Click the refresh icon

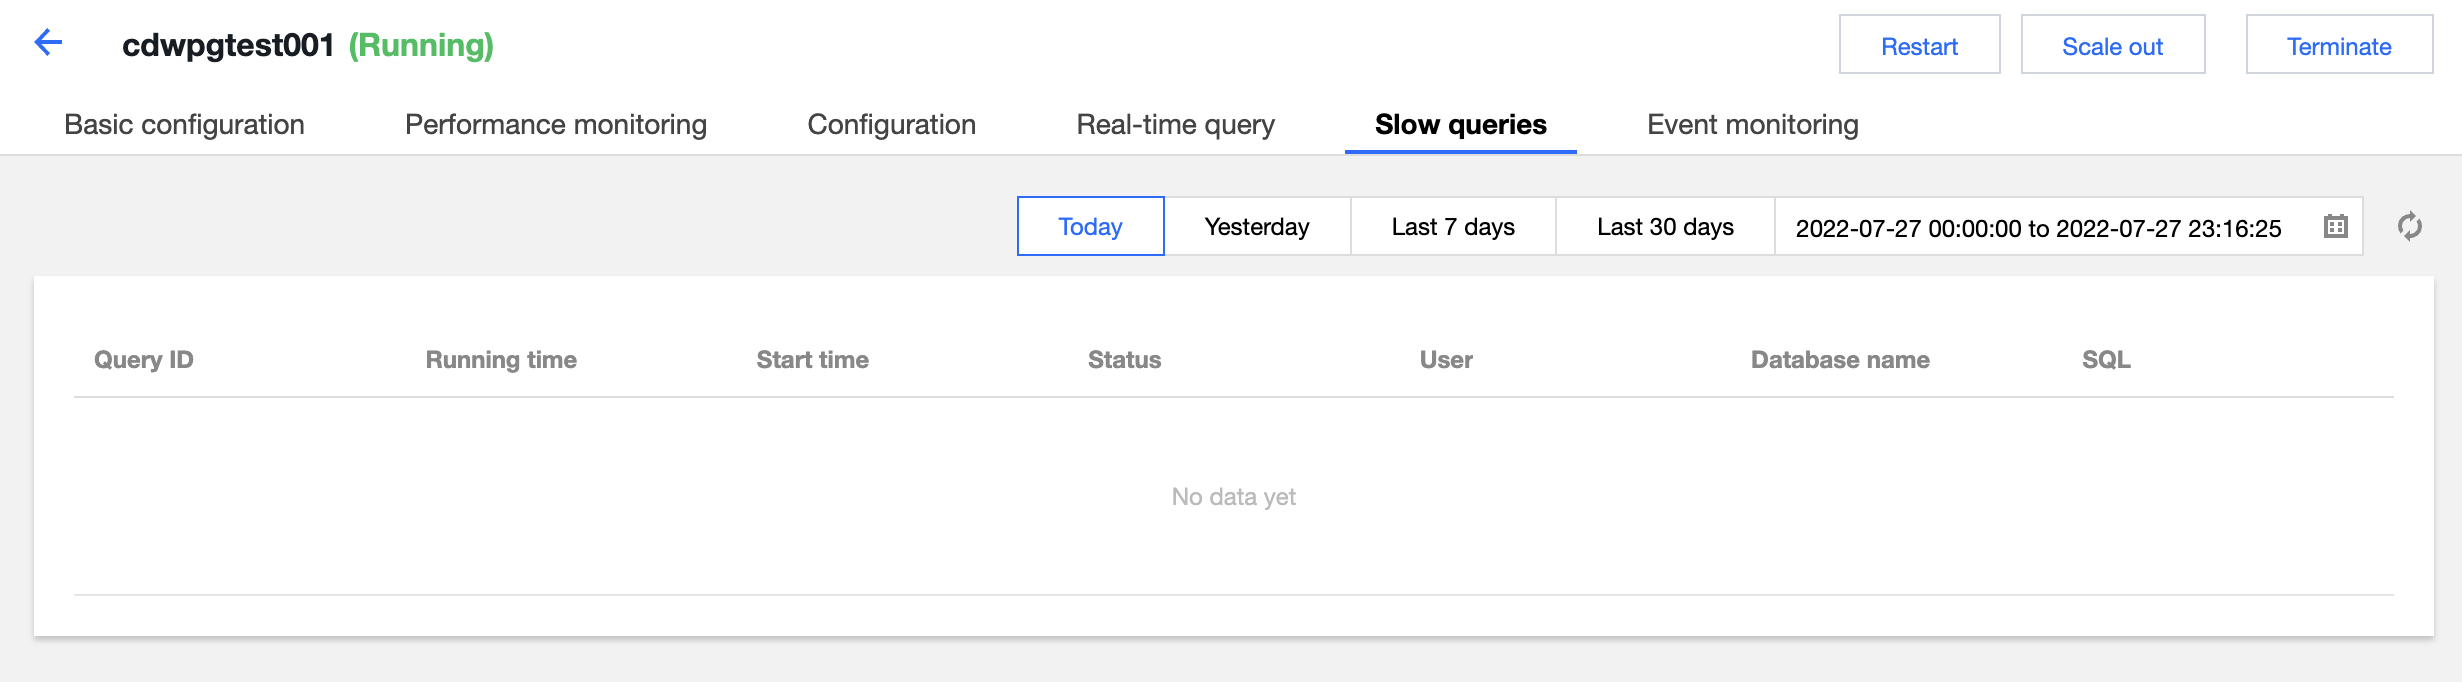click(2409, 227)
